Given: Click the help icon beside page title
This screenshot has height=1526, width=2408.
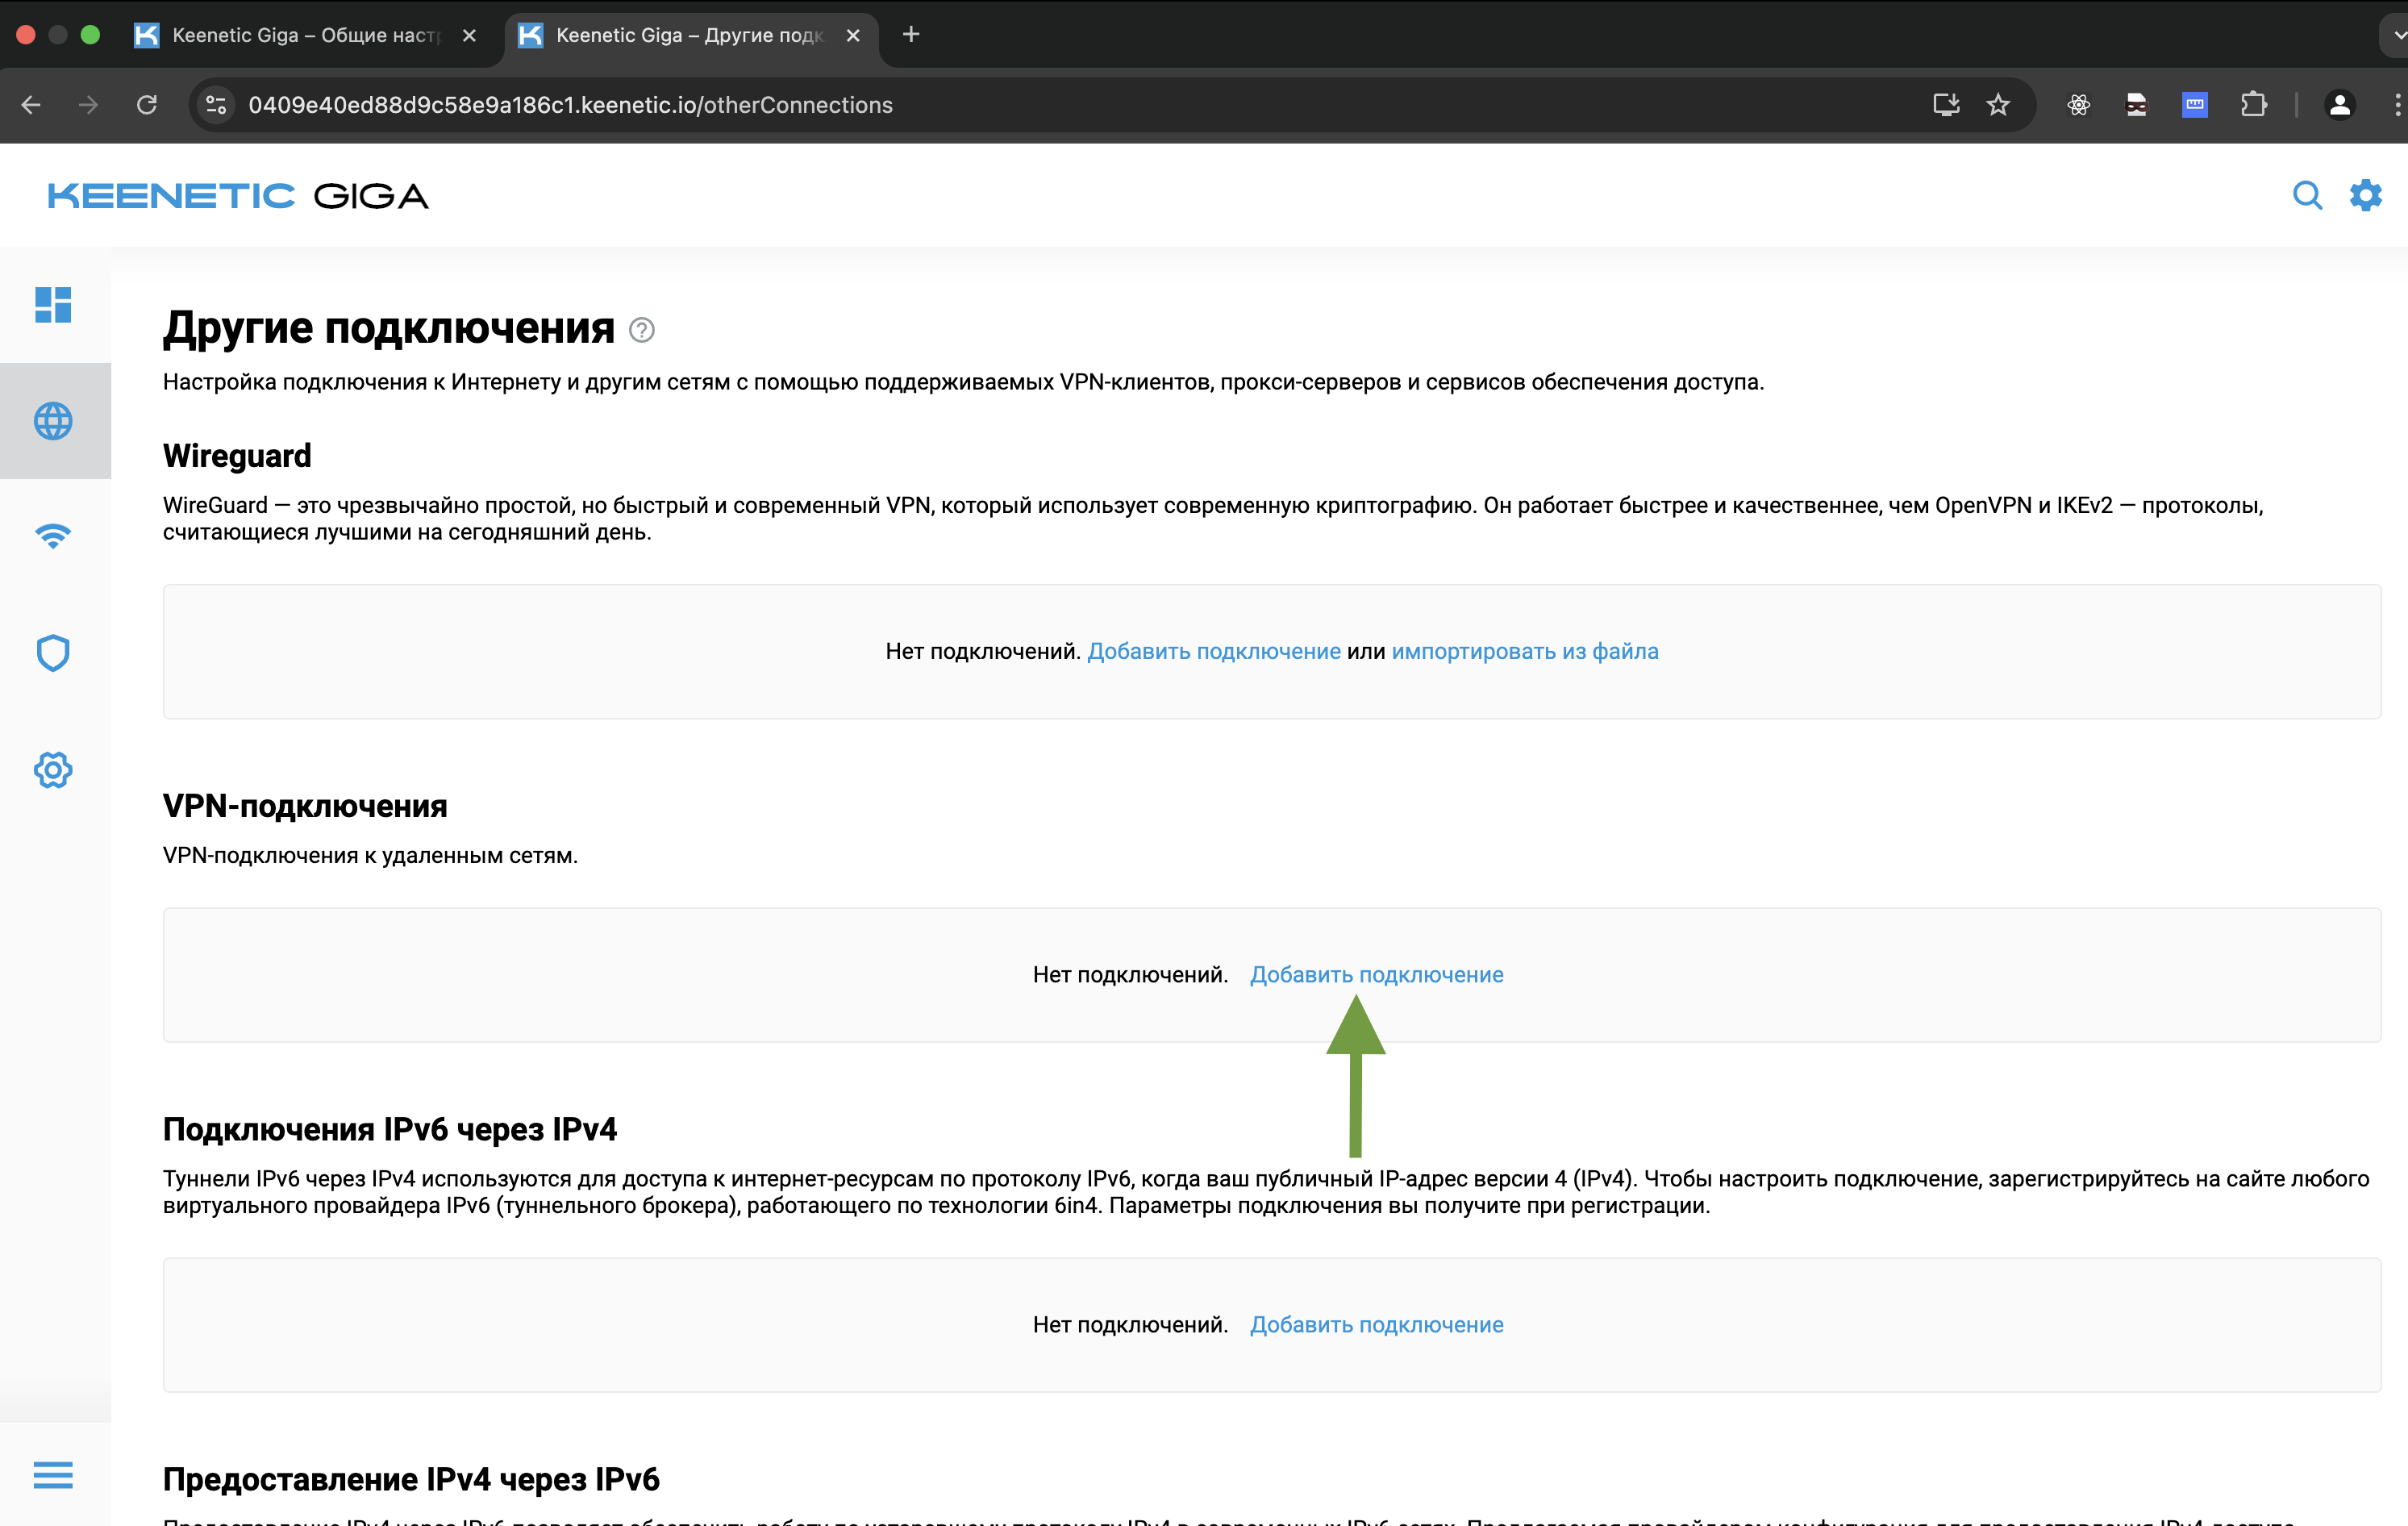Looking at the screenshot, I should [x=642, y=330].
